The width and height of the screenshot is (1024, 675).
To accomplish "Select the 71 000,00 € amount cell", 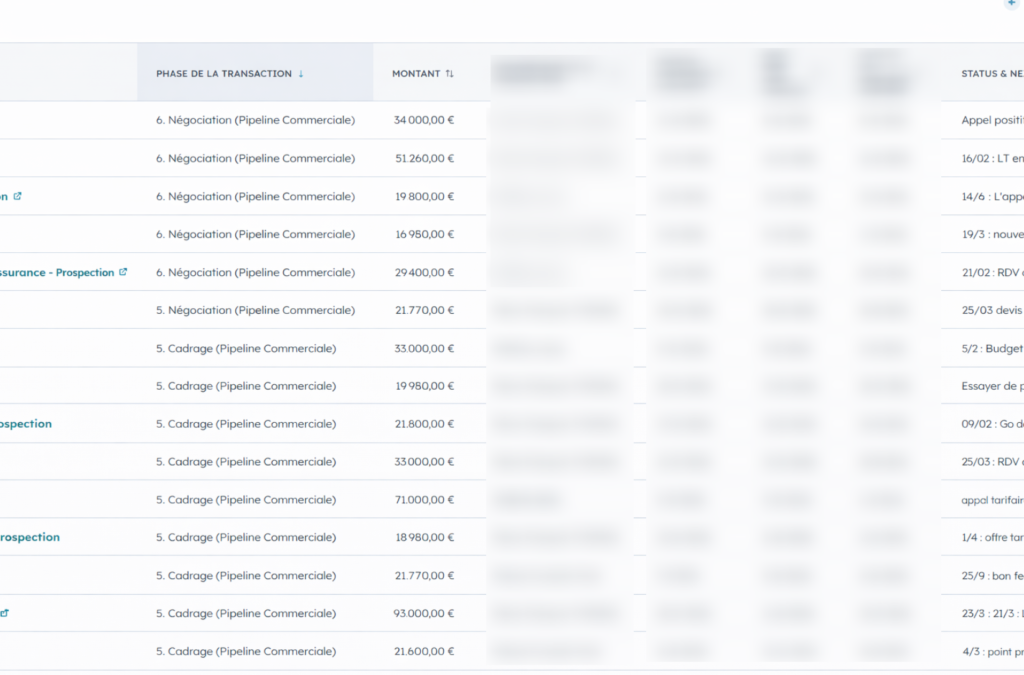I will pos(424,500).
